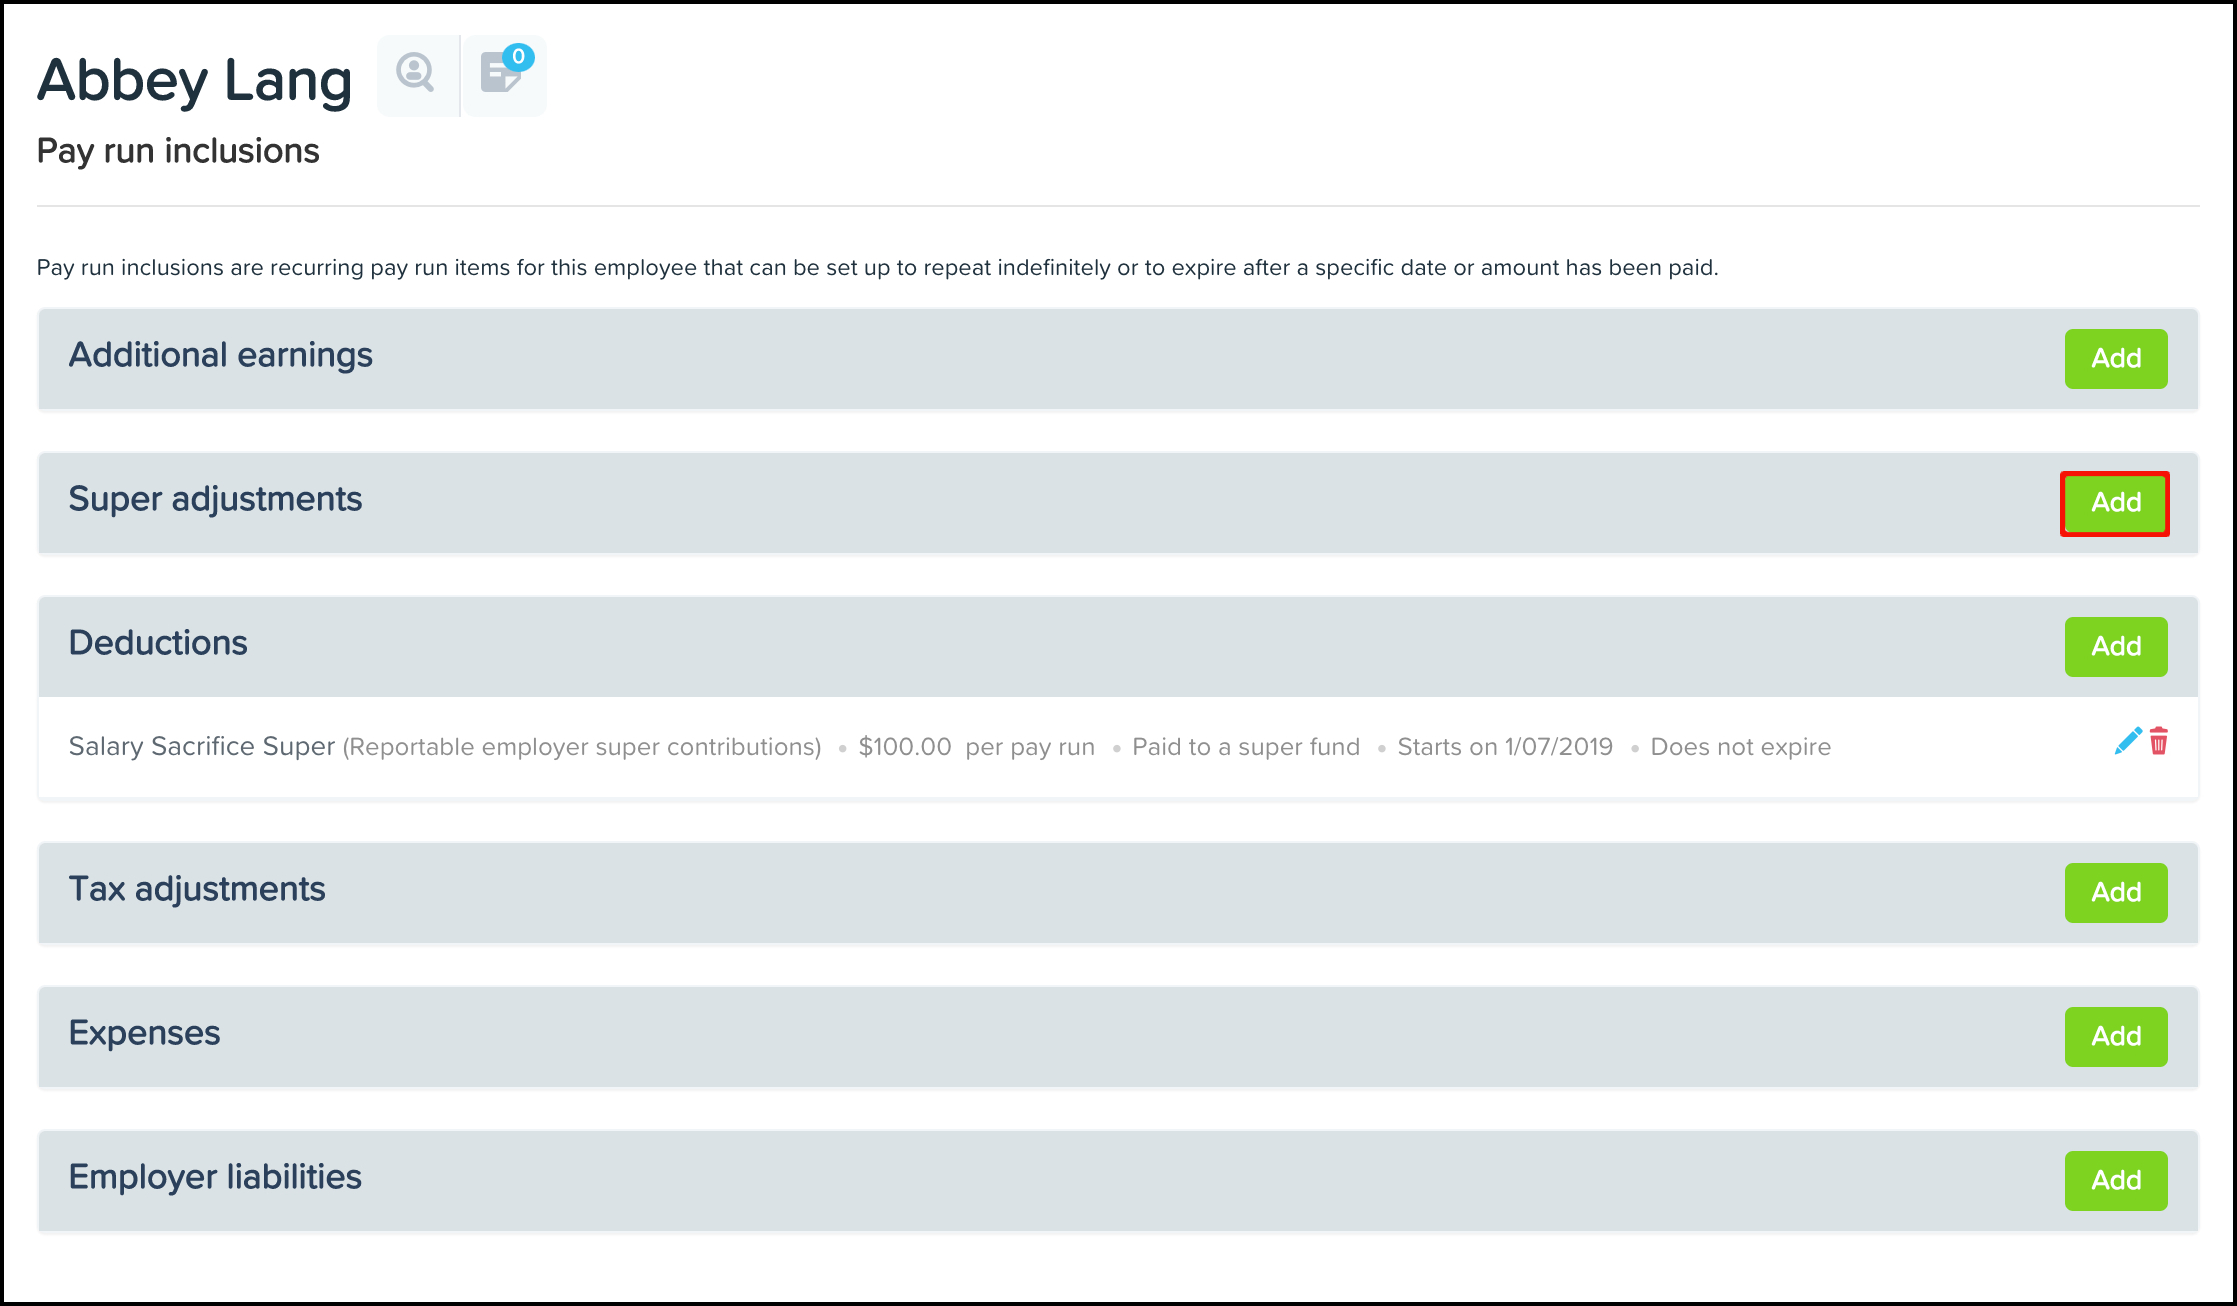Click the Employer liabilities section header

(215, 1177)
